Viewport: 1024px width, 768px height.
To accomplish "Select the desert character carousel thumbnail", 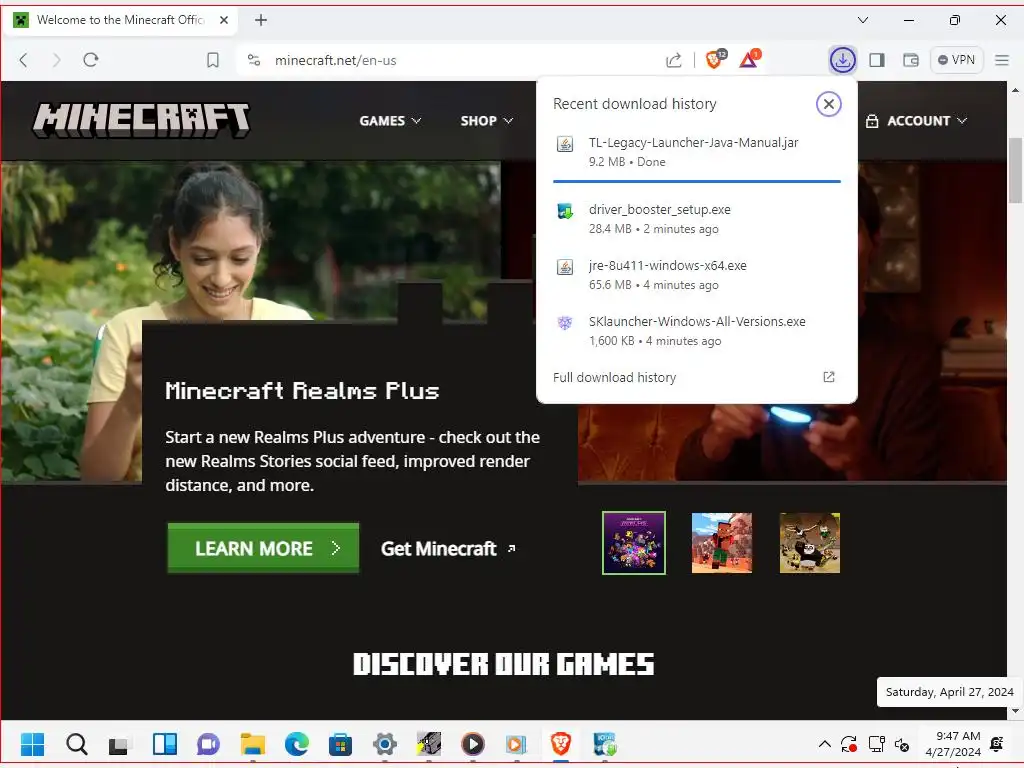I will (x=722, y=543).
